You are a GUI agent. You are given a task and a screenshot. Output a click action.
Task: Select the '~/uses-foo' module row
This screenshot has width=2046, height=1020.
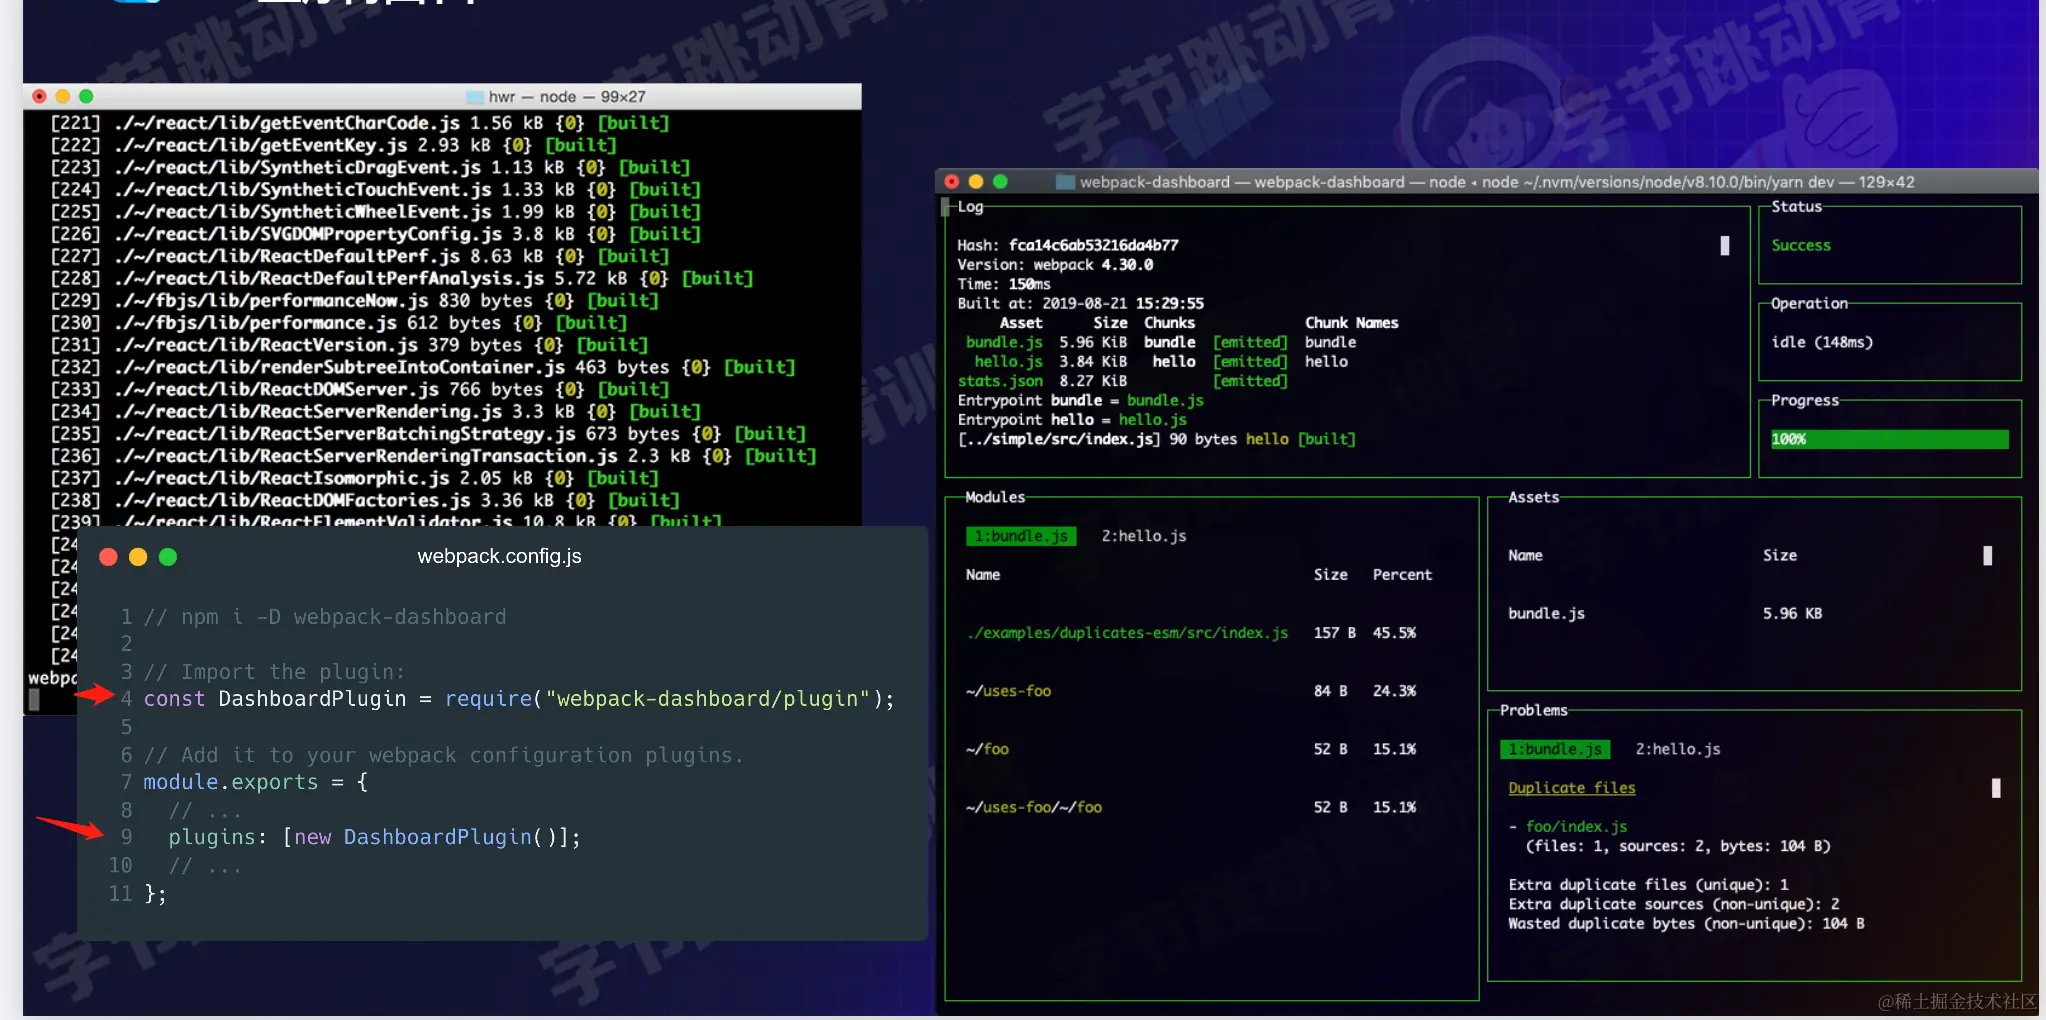1191,691
